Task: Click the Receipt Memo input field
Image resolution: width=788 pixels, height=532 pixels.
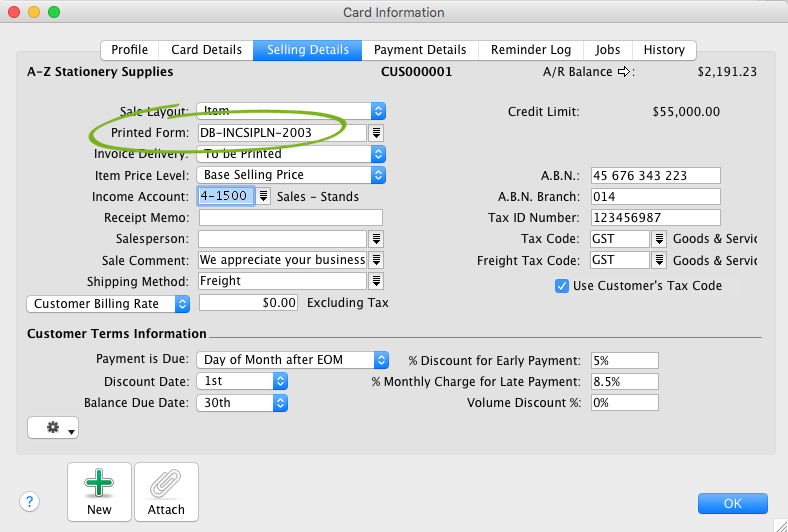Action: pos(290,218)
